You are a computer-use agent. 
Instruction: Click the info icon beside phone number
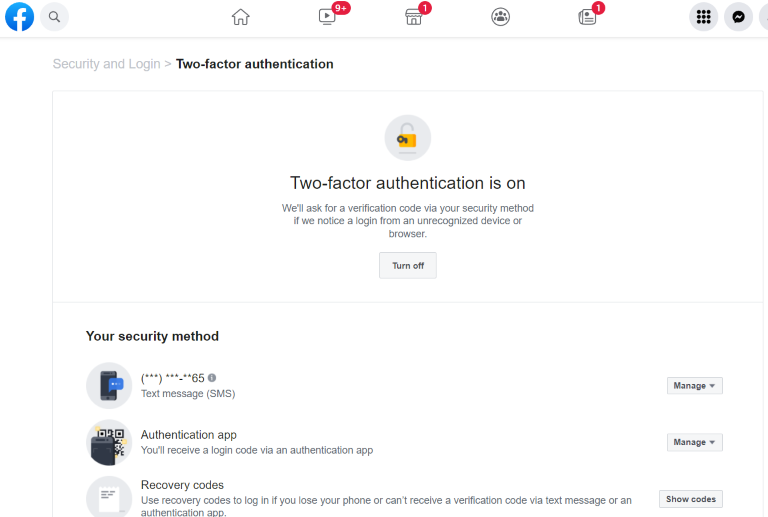(212, 378)
